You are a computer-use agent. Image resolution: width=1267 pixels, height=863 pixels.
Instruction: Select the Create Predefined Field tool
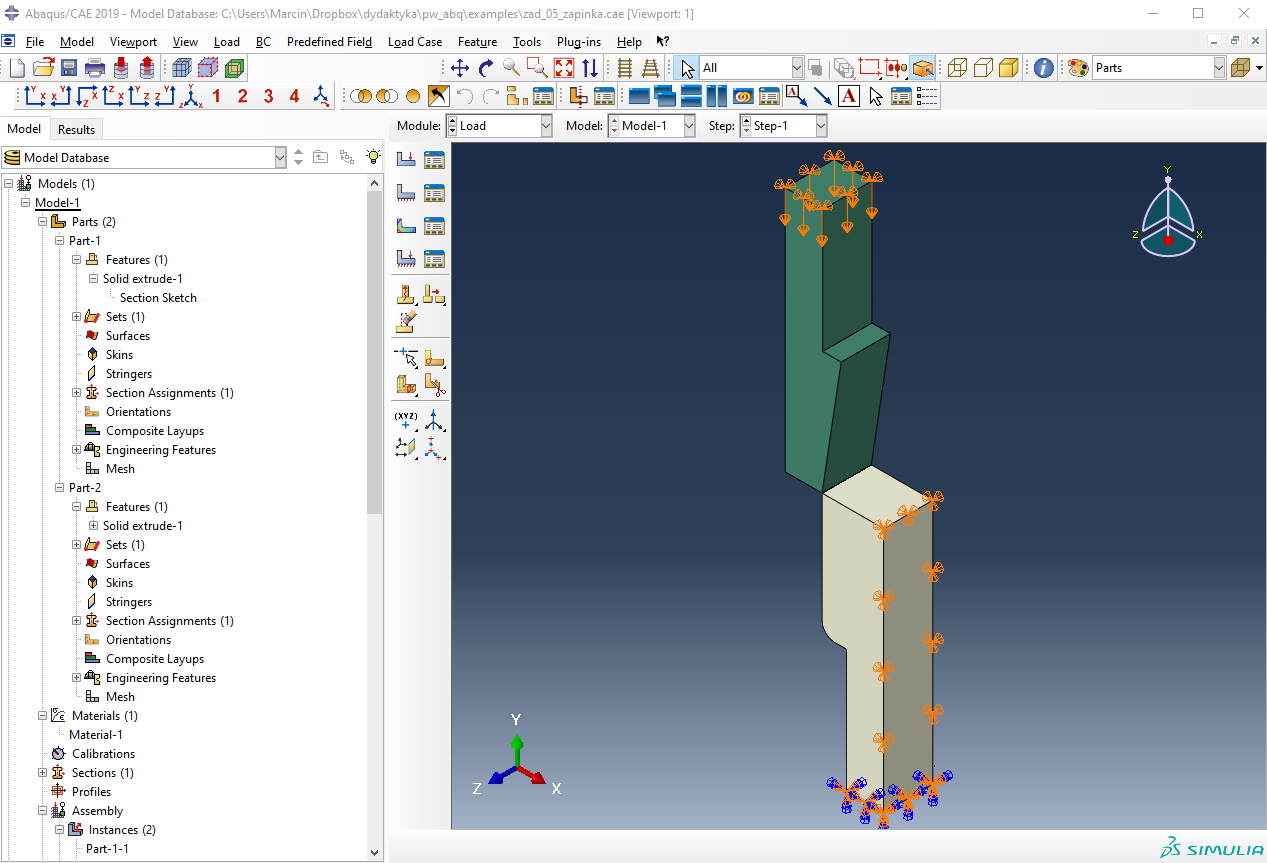click(406, 226)
